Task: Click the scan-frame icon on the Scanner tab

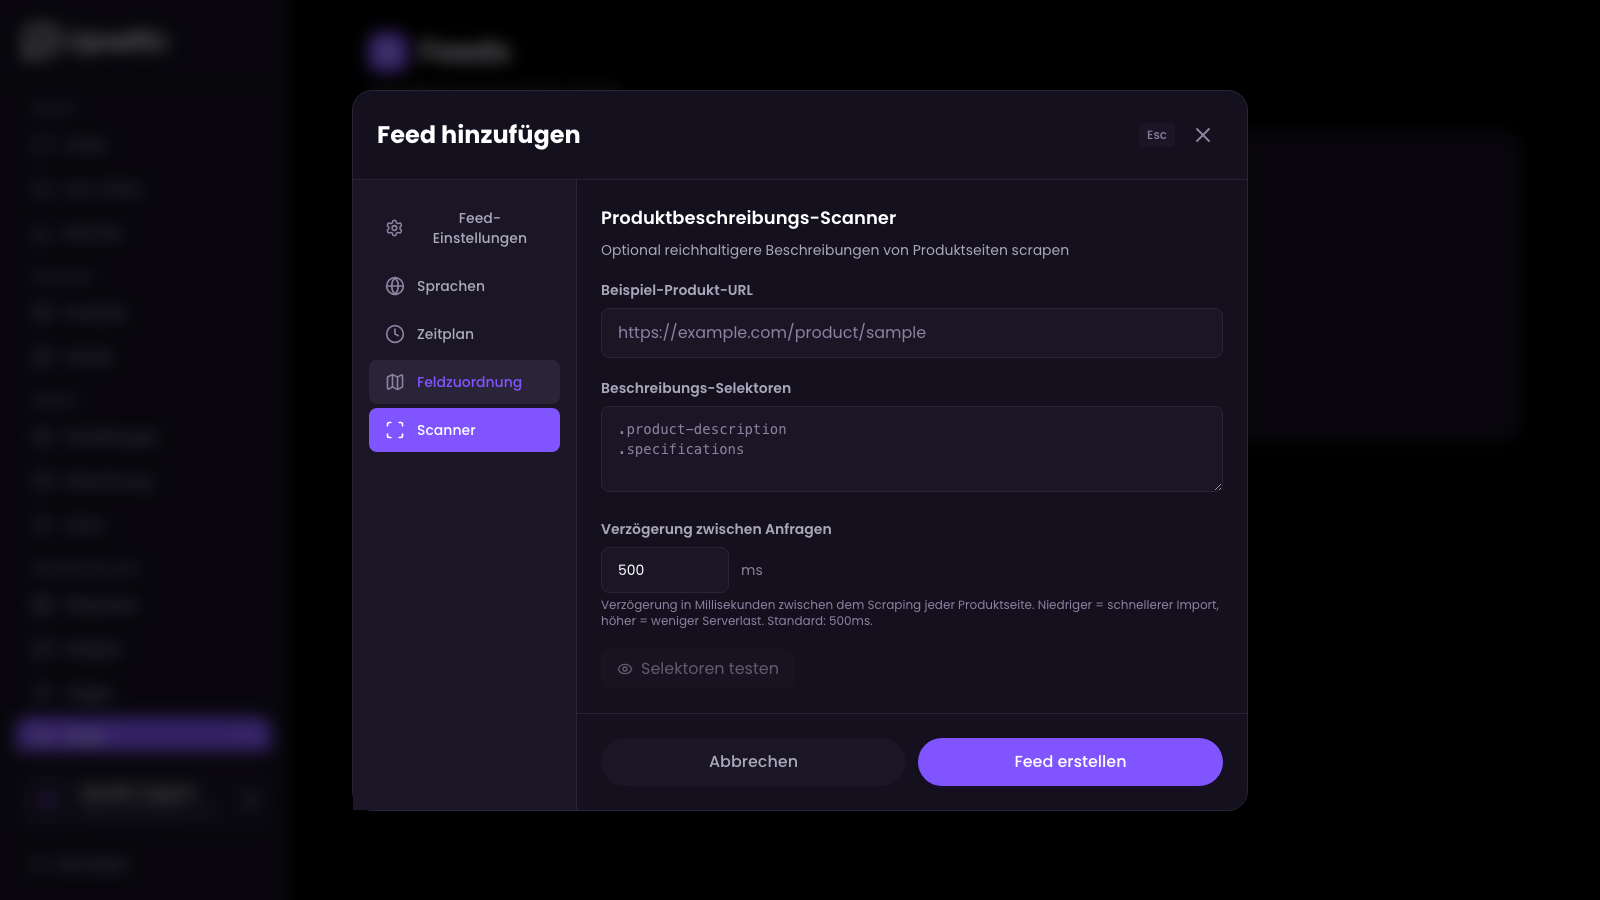Action: click(394, 430)
